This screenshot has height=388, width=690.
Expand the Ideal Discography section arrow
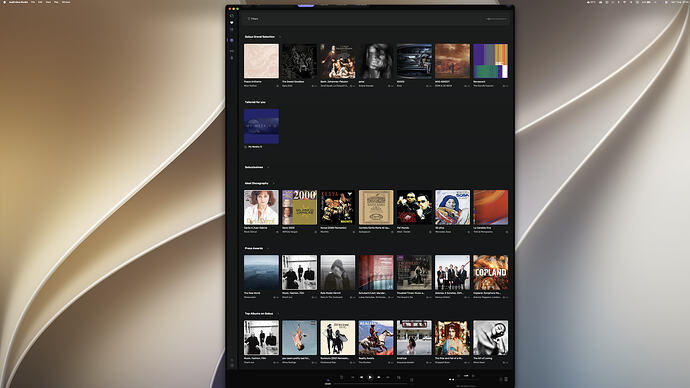click(x=273, y=183)
